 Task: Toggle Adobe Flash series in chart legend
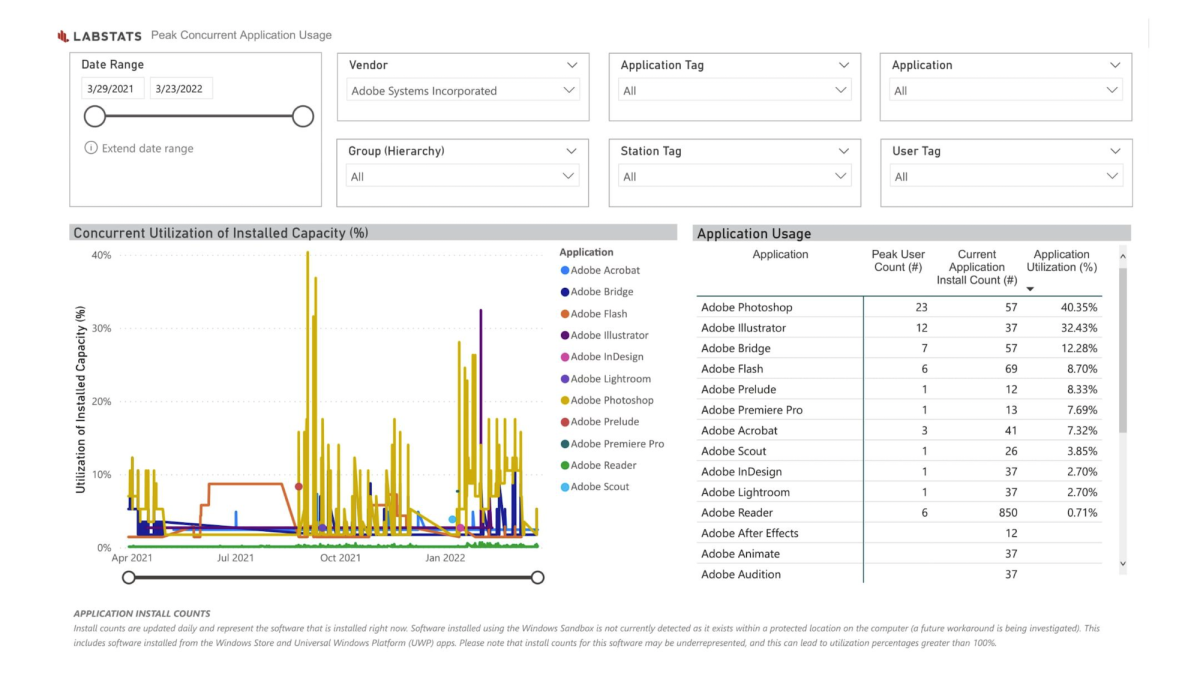click(x=598, y=314)
